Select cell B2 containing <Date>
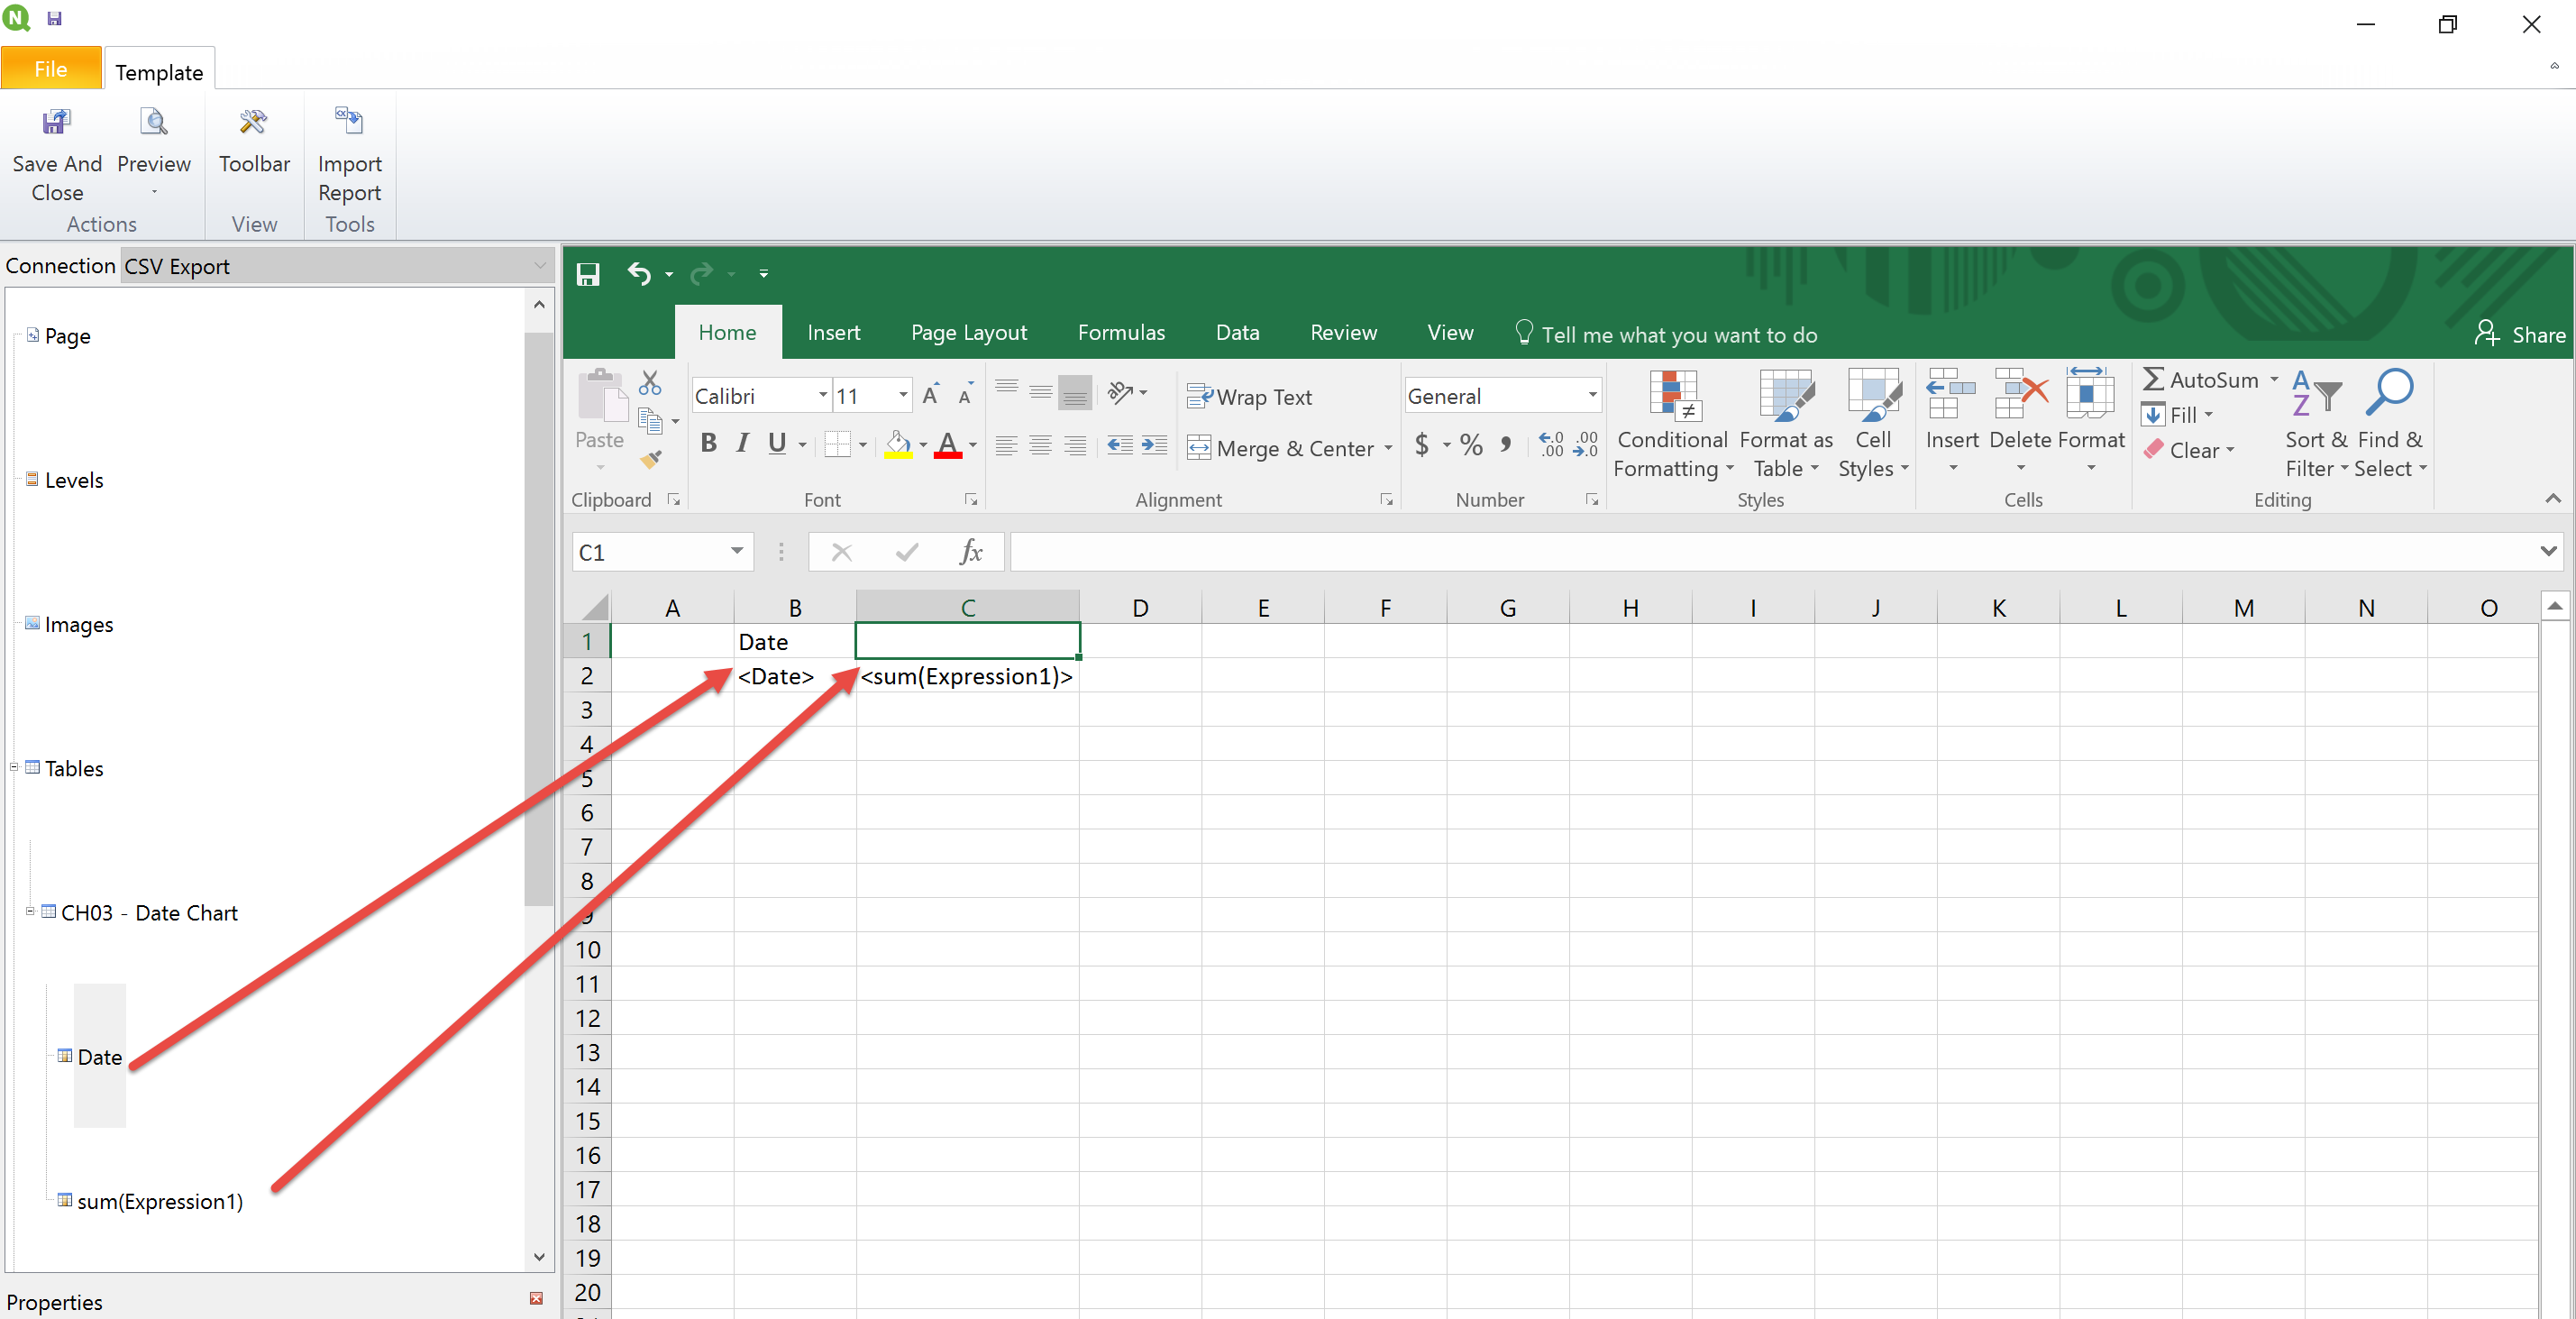Viewport: 2576px width, 1319px height. point(795,676)
